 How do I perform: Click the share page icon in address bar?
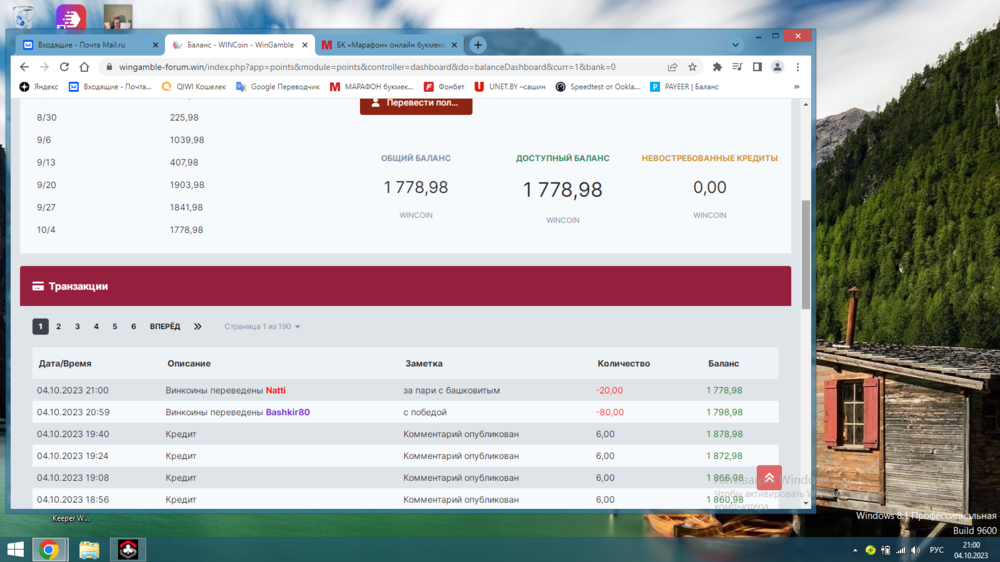(672, 67)
